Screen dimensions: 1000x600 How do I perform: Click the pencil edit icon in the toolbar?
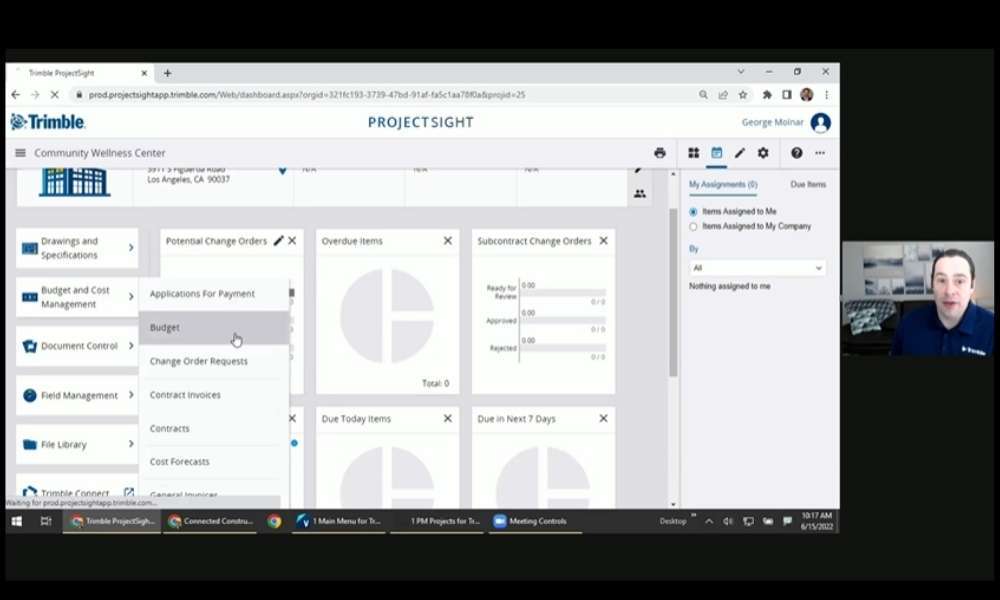tap(740, 153)
